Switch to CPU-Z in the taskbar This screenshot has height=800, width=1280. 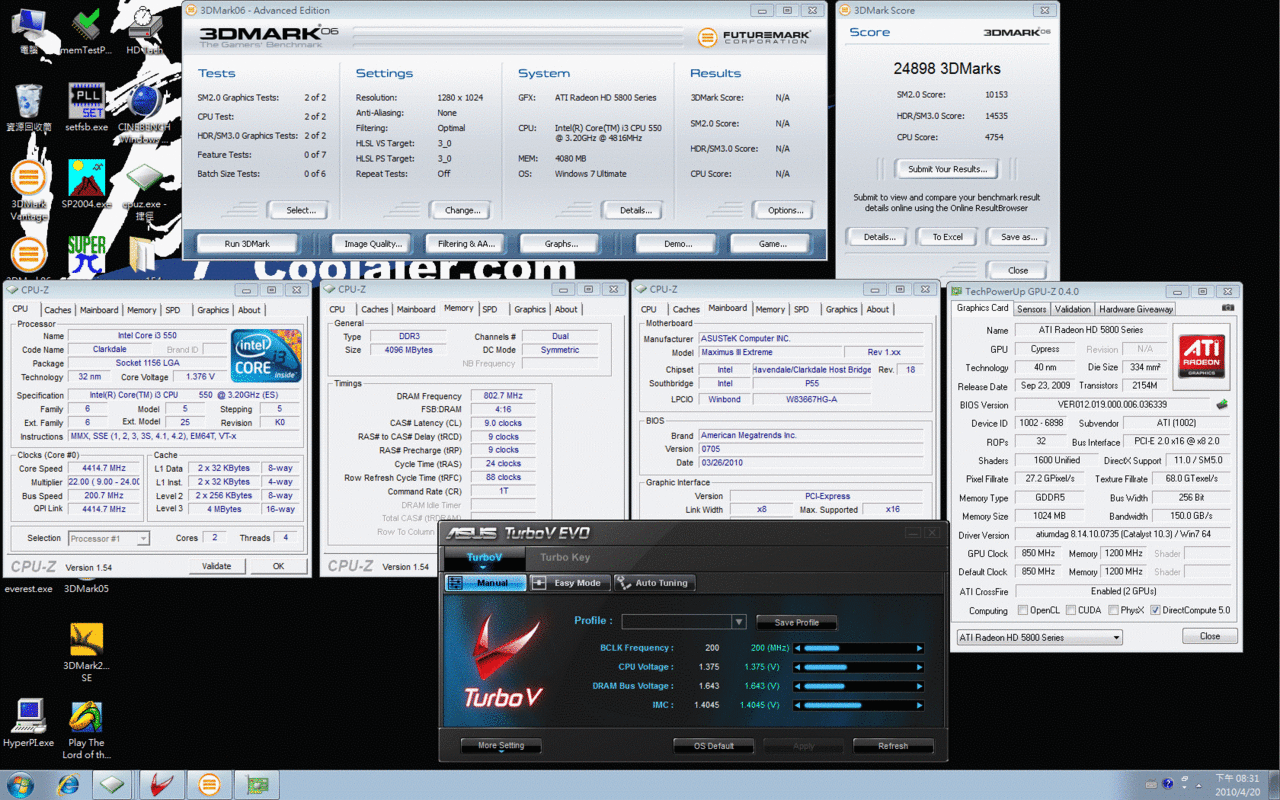pos(112,785)
